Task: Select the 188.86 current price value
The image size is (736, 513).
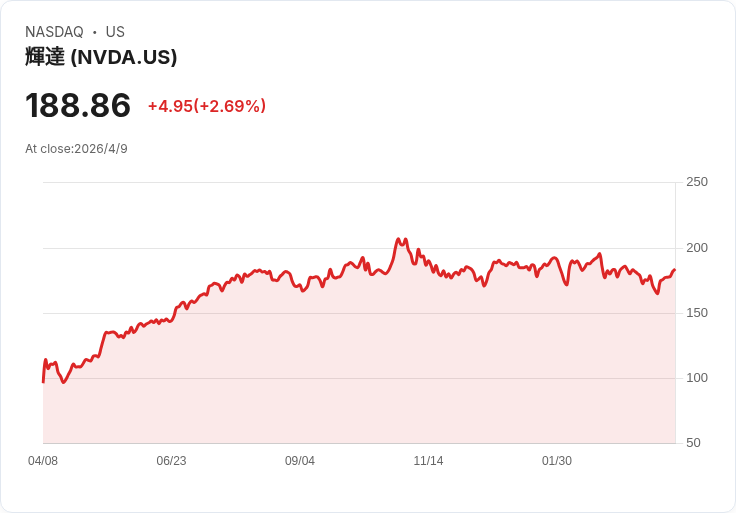Action: pos(78,105)
